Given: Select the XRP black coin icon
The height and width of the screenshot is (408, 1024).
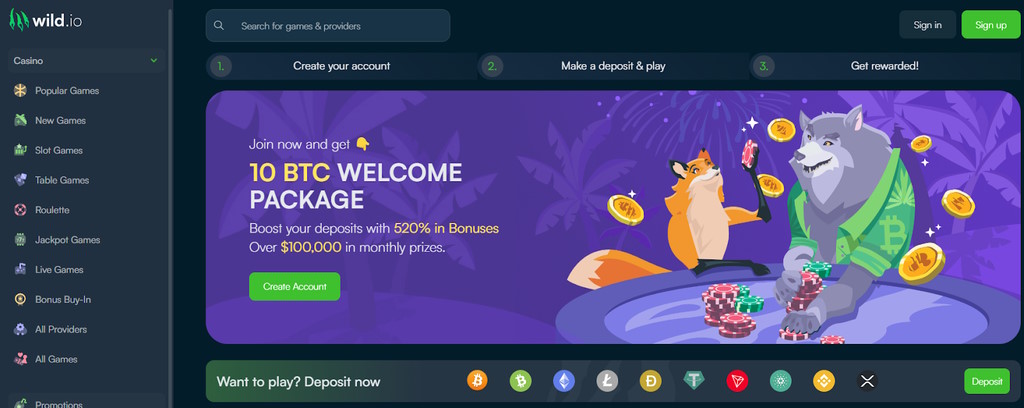Looking at the screenshot, I should (x=867, y=381).
